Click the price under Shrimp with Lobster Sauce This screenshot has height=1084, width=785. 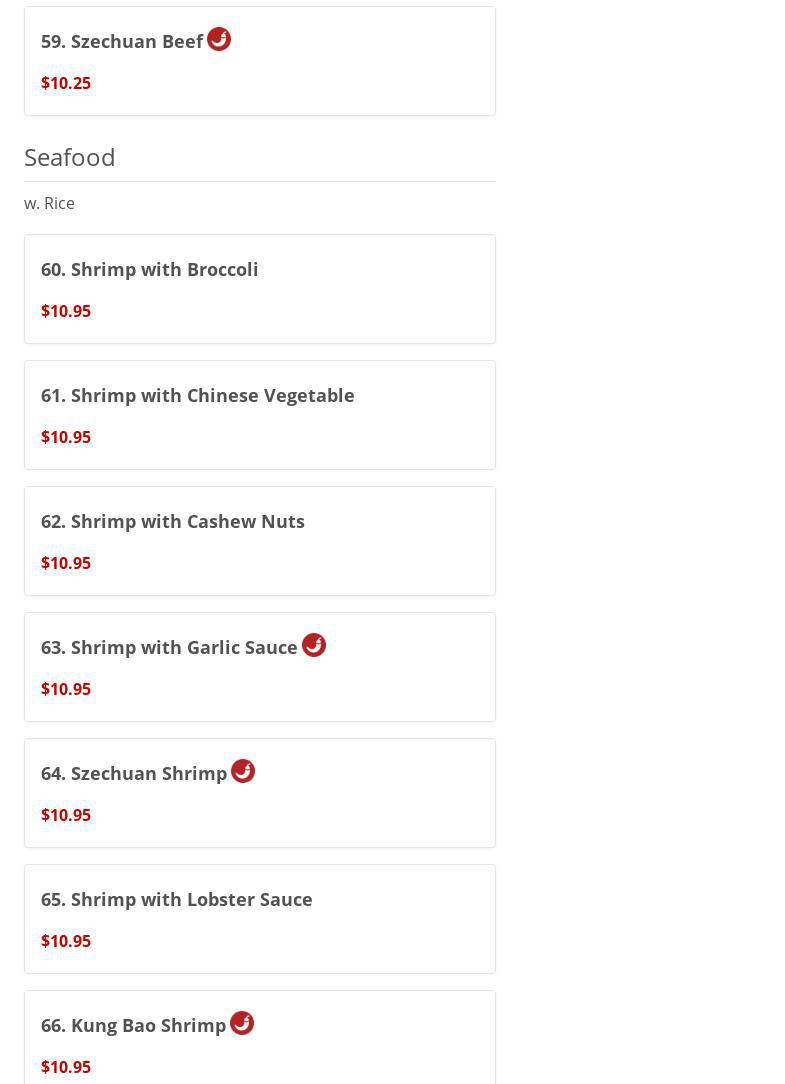coord(66,941)
